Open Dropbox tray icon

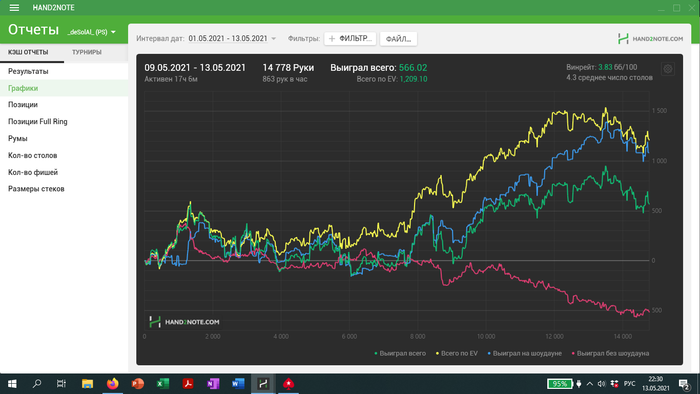click(614, 384)
